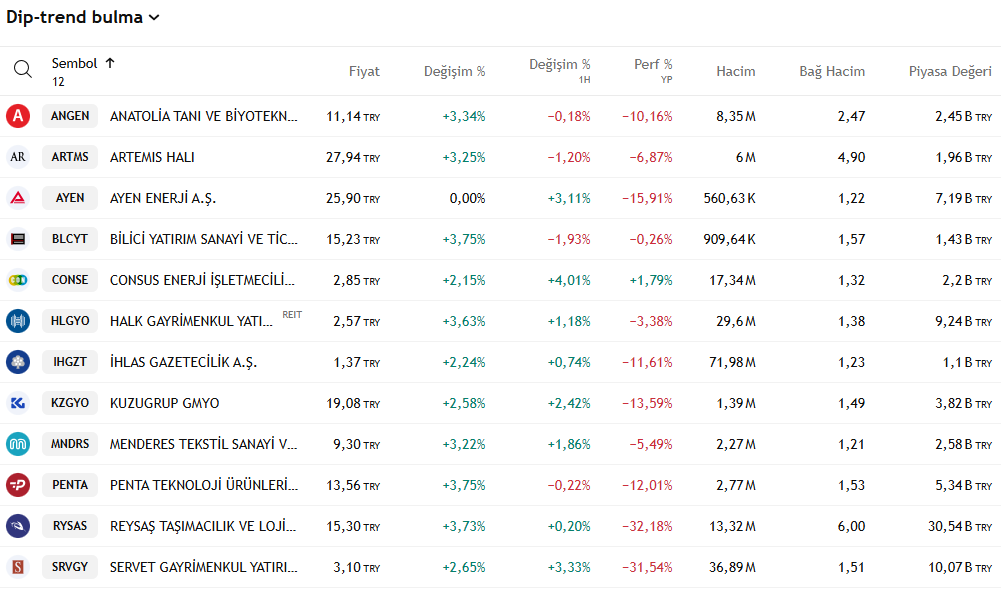Click ARTMS price 27,94 TRY

tap(353, 158)
